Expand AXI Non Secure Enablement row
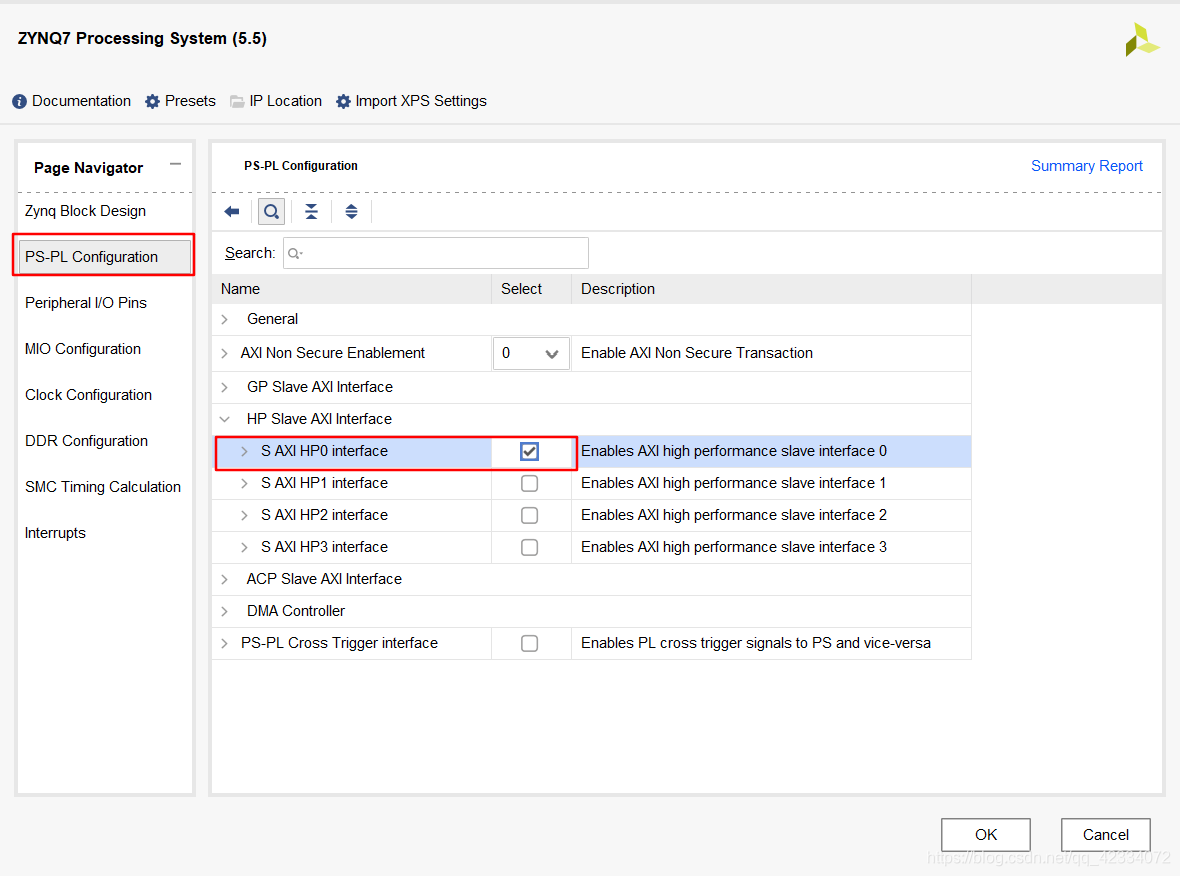The width and height of the screenshot is (1180, 876). pos(225,354)
